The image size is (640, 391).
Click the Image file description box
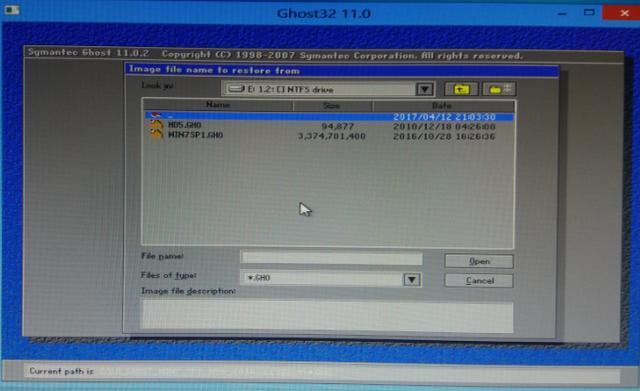coord(327,315)
